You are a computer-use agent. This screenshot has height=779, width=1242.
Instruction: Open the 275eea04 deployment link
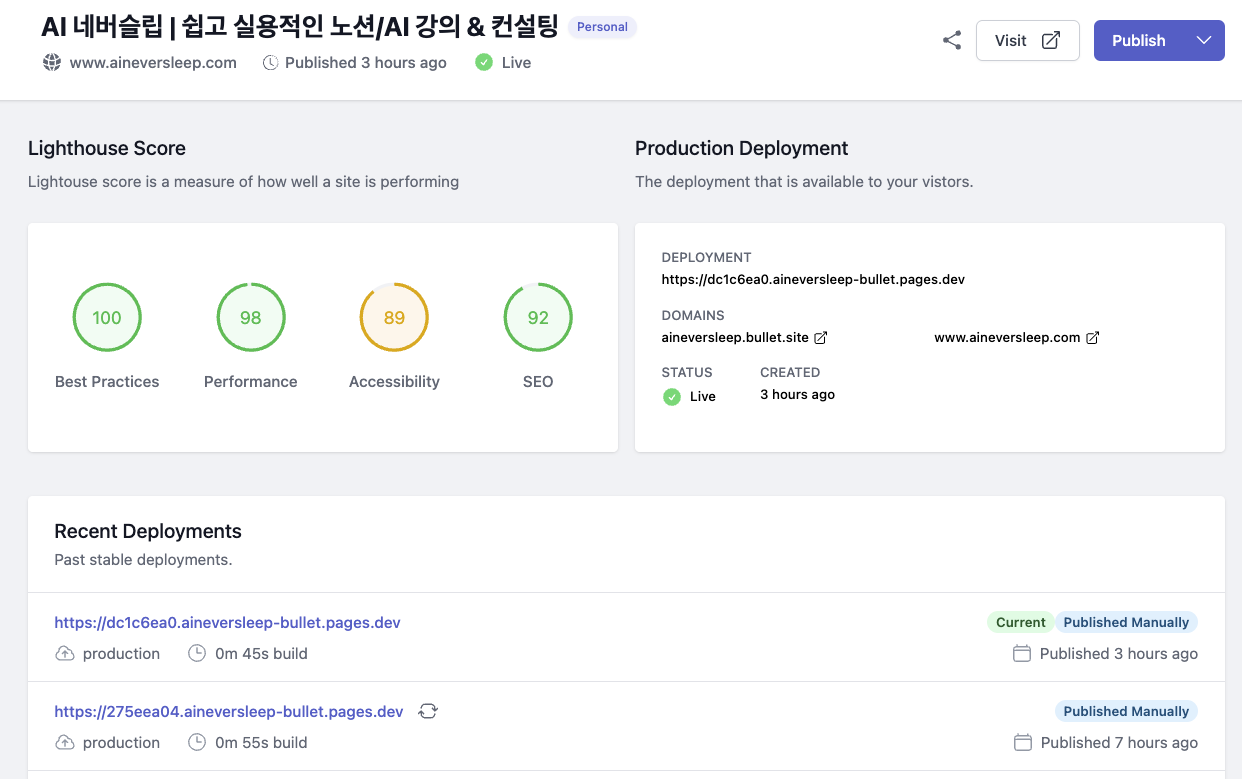click(x=228, y=712)
